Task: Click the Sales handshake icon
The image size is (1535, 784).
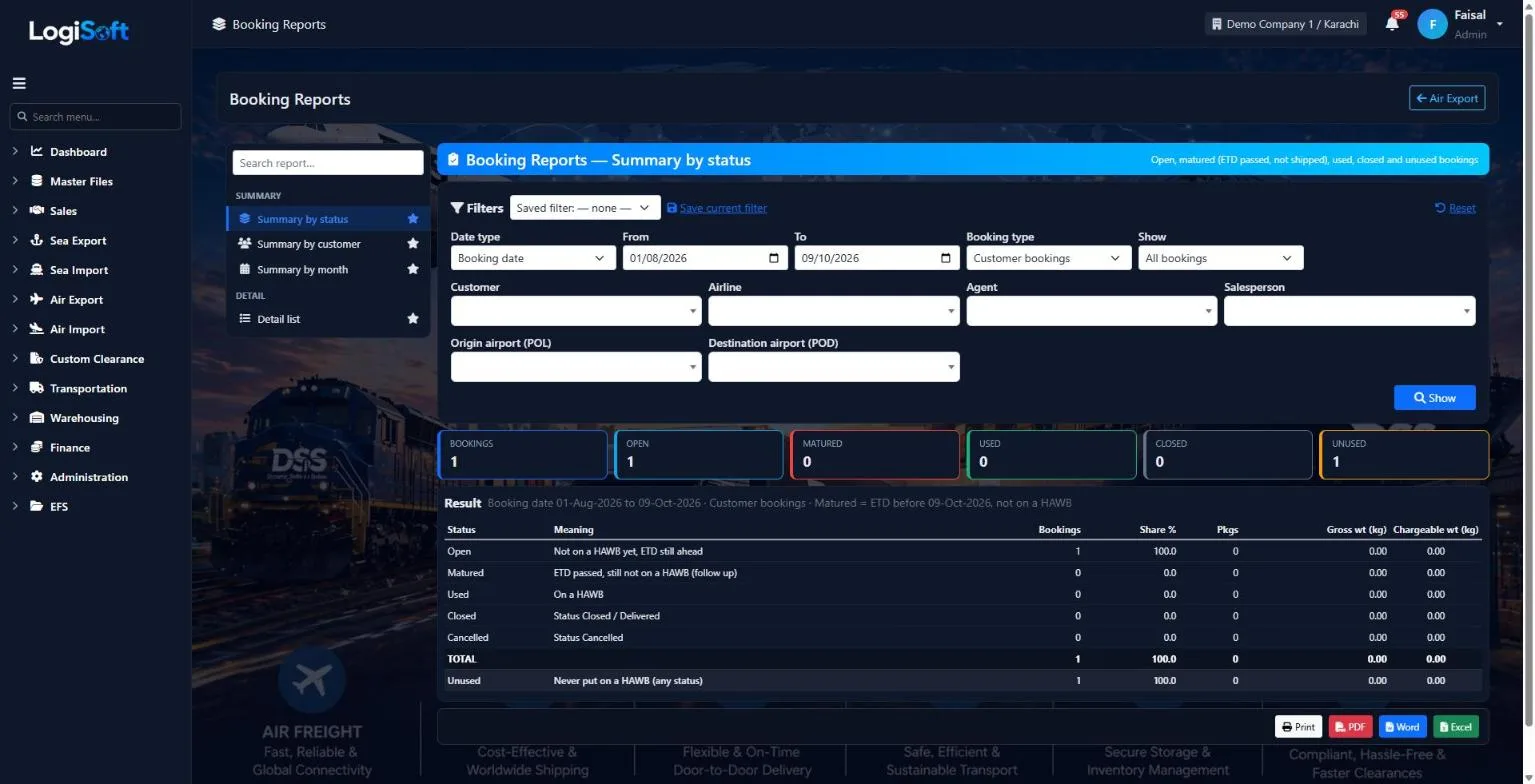Action: point(37,211)
